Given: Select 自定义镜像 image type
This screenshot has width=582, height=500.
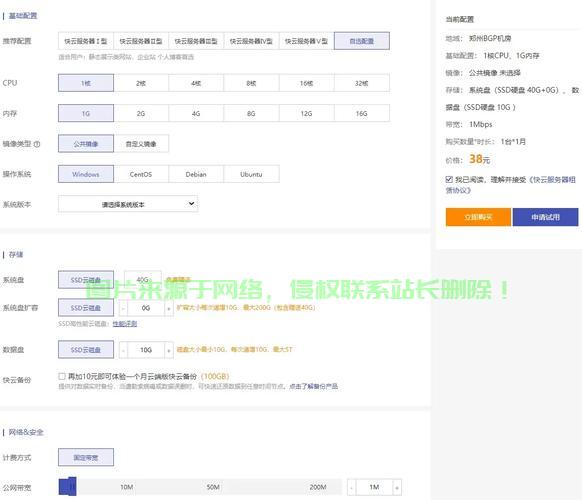Looking at the screenshot, I should coord(141,144).
